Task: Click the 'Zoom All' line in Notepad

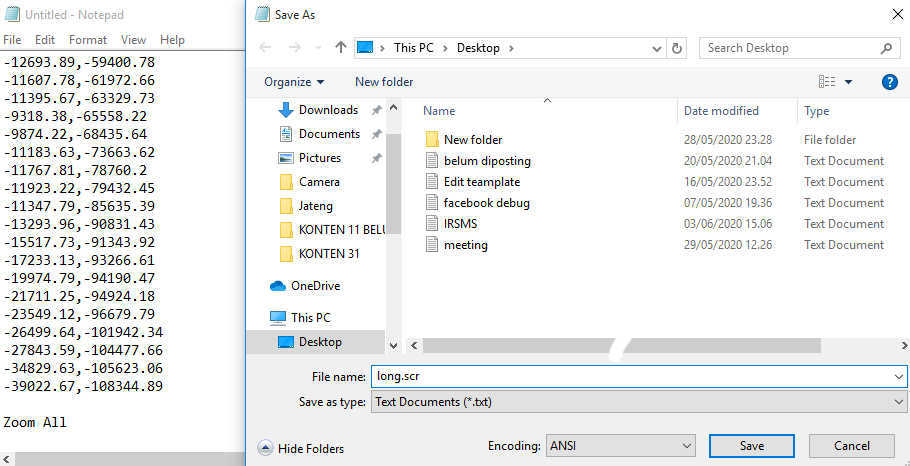Action: 35,422
